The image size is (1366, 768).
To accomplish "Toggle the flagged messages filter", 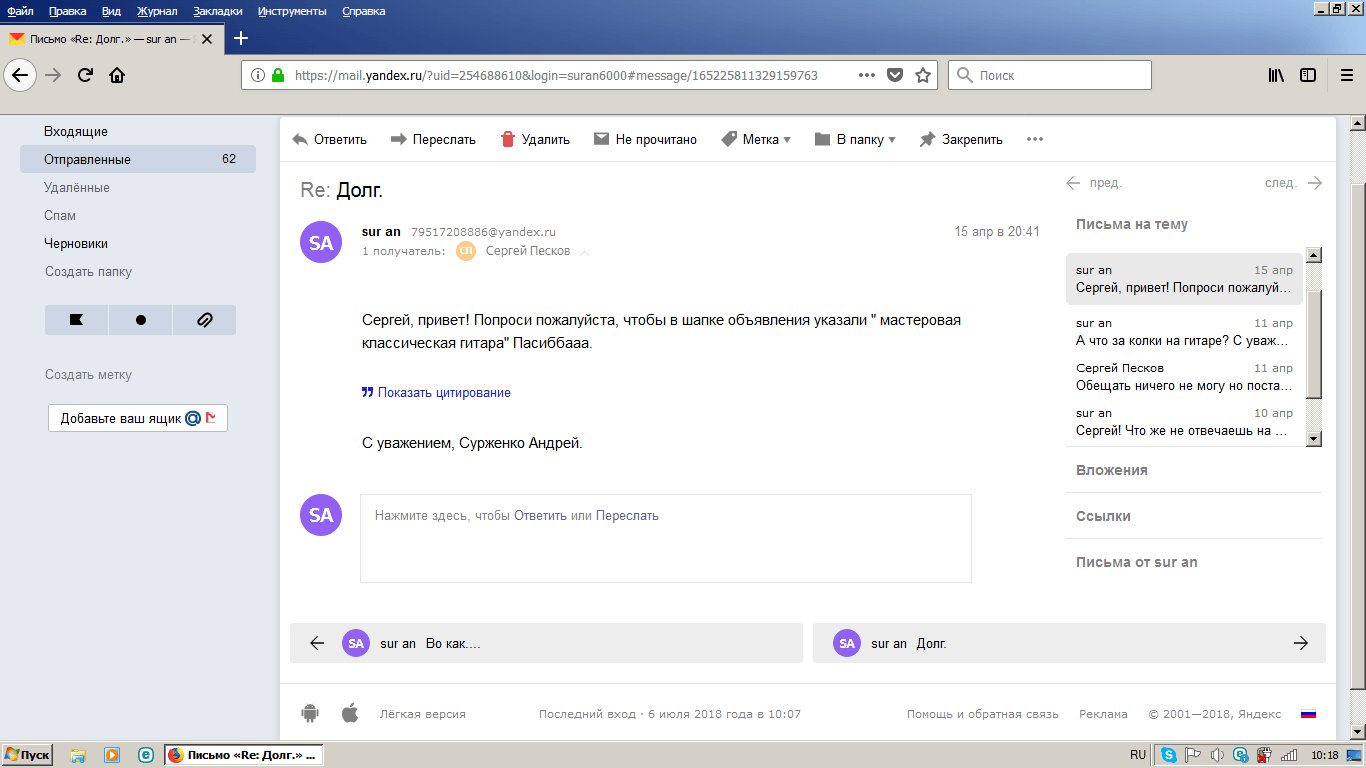I will pyautogui.click(x=76, y=320).
